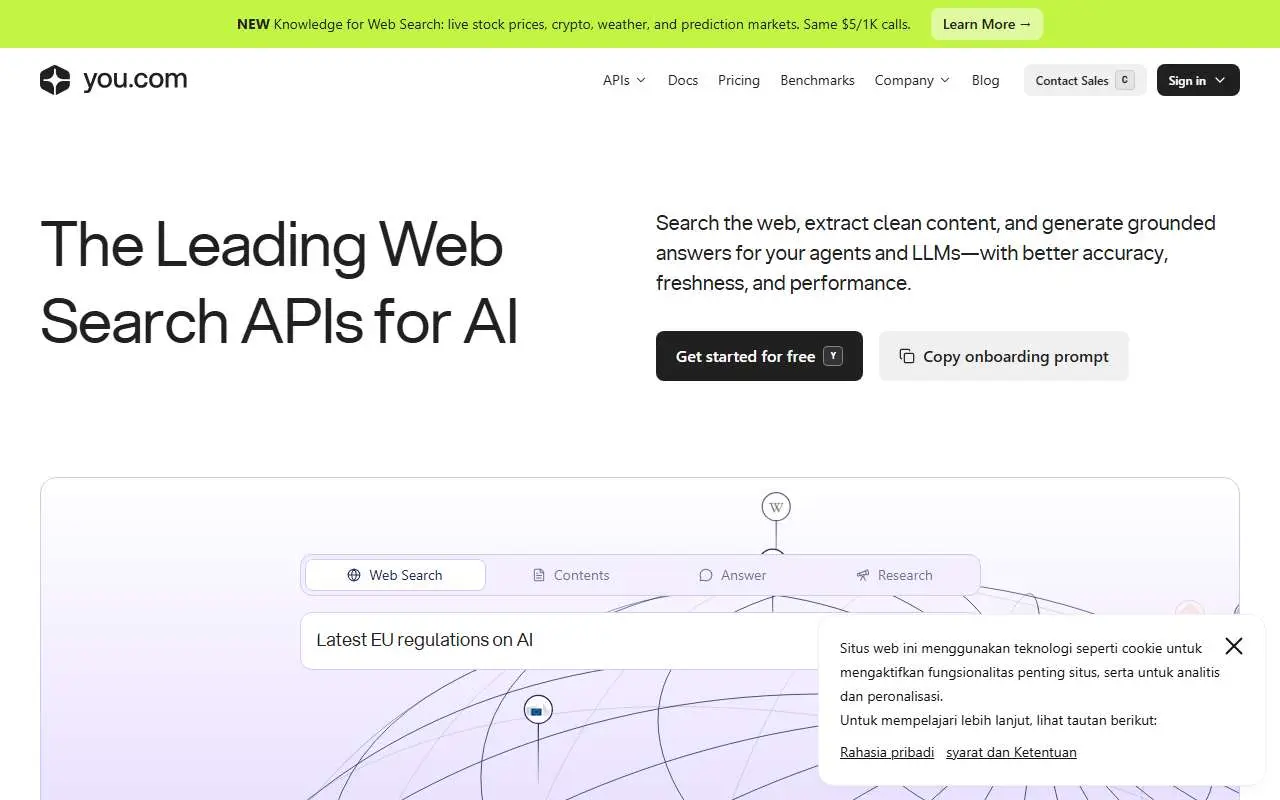Visit the Blog link
1280x800 pixels.
click(985, 80)
